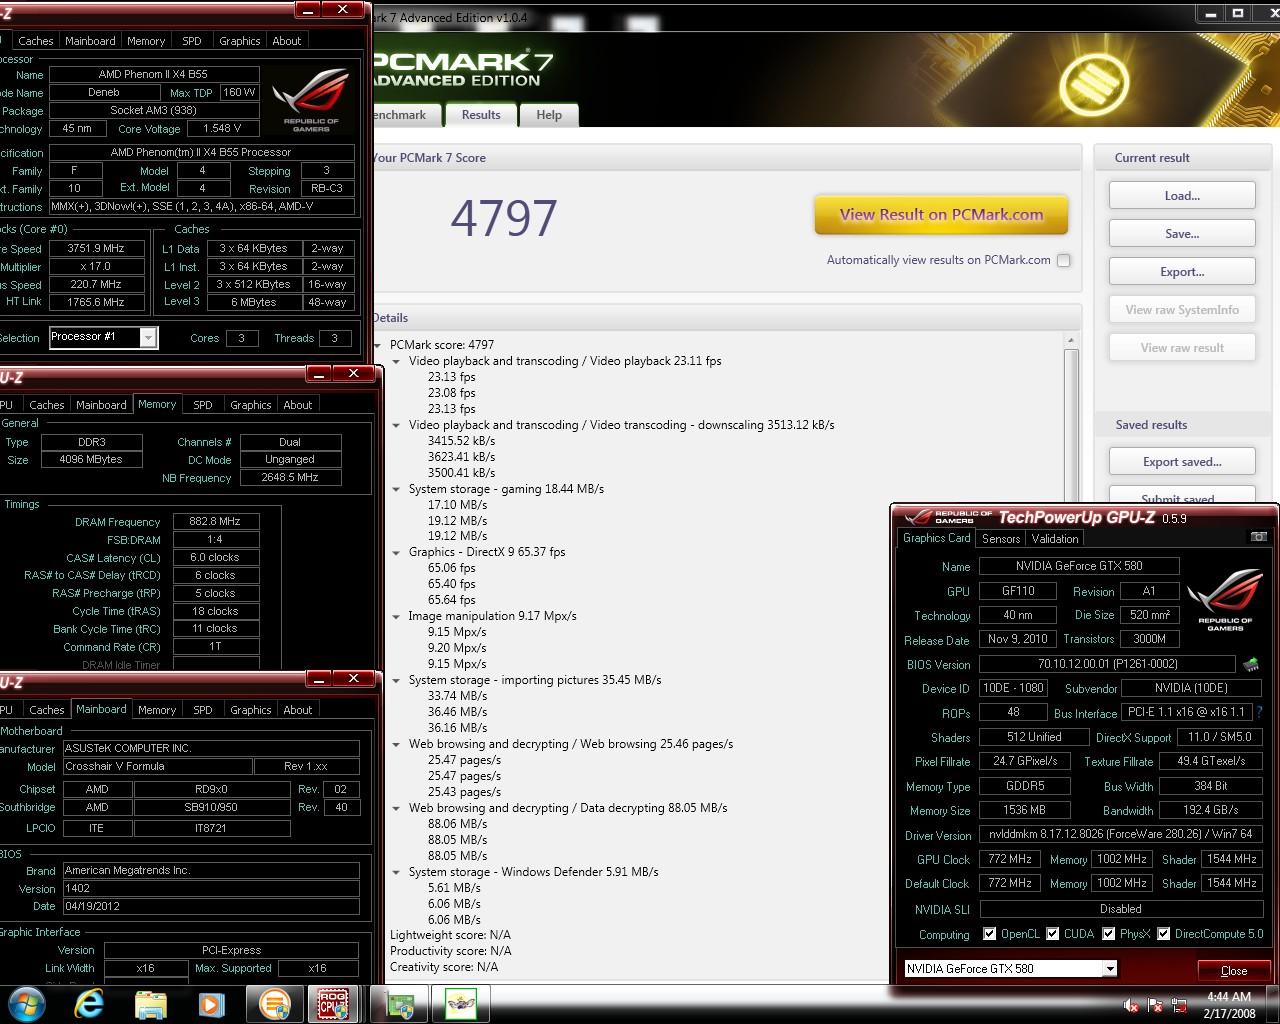The width and height of the screenshot is (1280, 1024).
Task: Collapse the Video playback 23.11 fps node
Action: tap(396, 361)
